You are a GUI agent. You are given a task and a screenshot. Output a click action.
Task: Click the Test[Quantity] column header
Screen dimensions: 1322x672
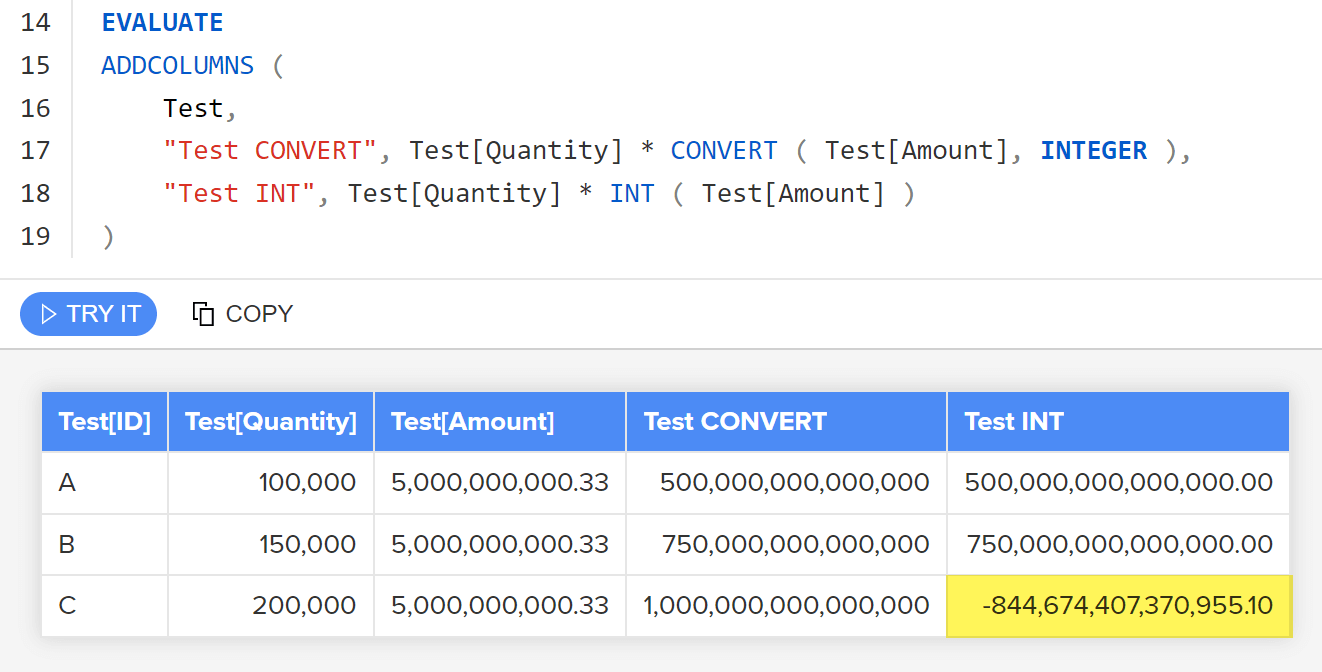click(x=270, y=421)
